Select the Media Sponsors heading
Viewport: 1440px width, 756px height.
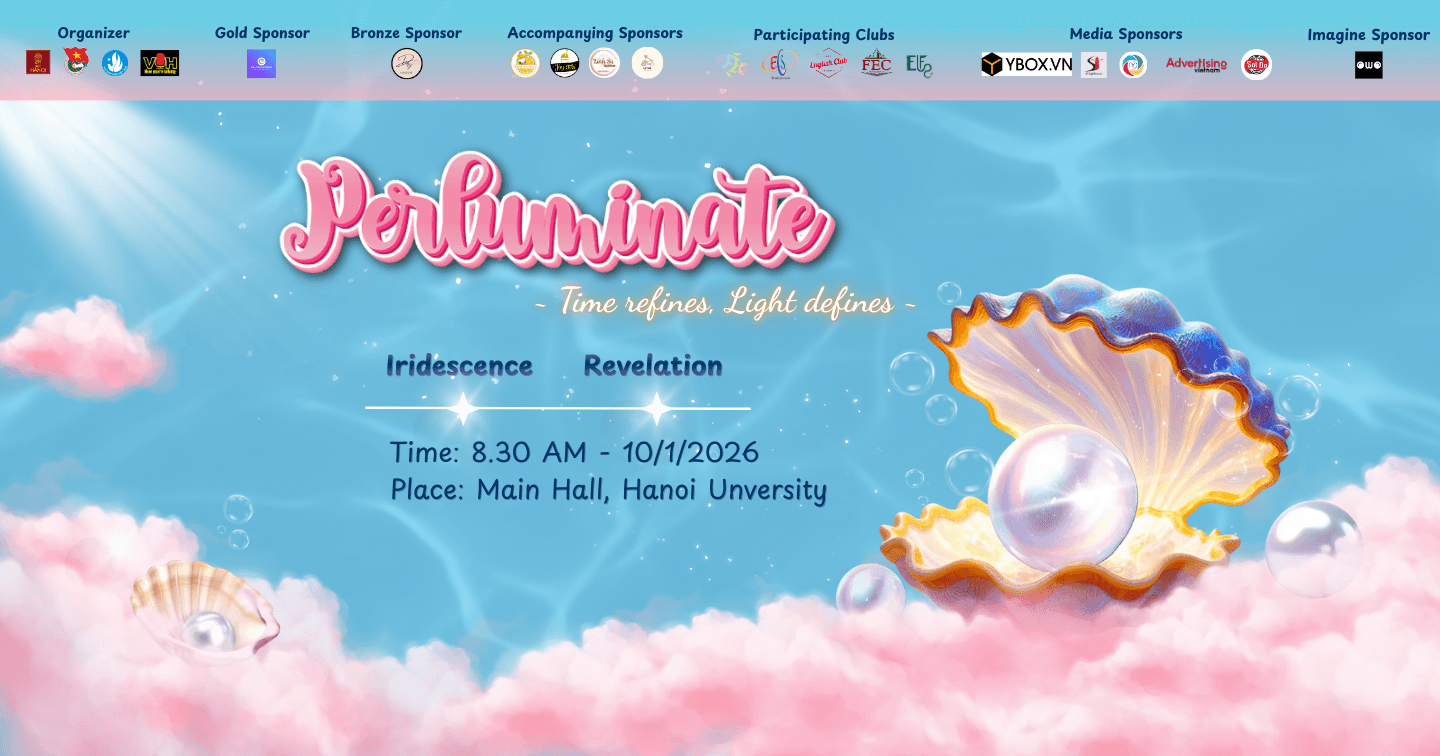(1126, 34)
